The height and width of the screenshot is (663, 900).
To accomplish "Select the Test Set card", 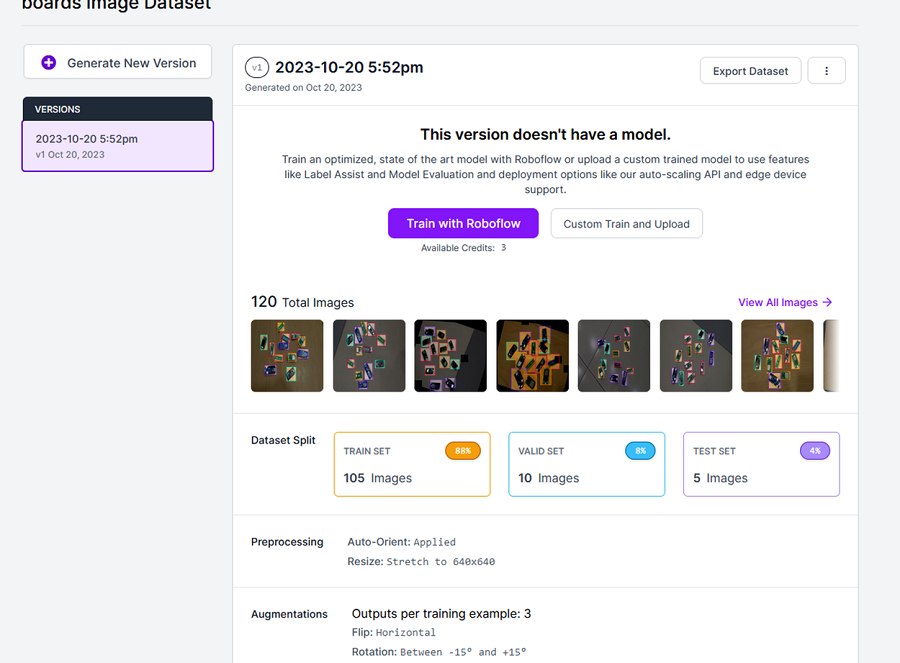I will pyautogui.click(x=760, y=464).
